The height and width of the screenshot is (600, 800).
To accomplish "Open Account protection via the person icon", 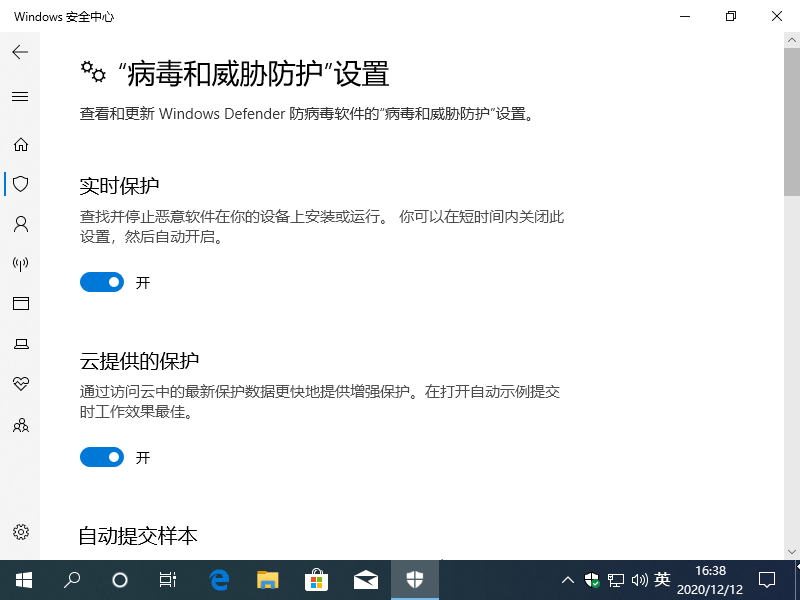I will point(21,224).
